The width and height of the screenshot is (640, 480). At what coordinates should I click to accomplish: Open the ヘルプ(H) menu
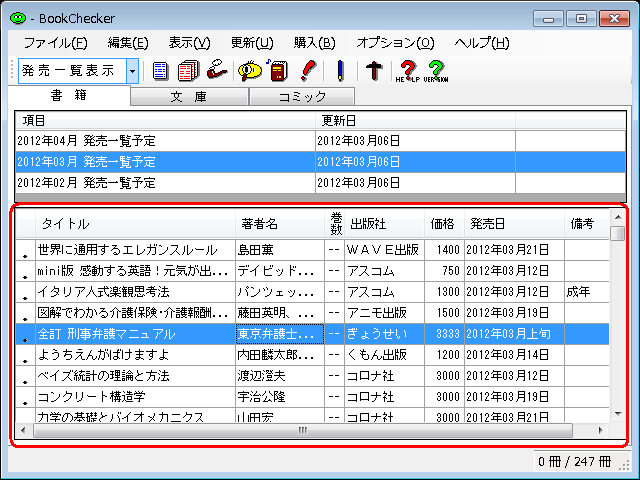pyautogui.click(x=482, y=43)
